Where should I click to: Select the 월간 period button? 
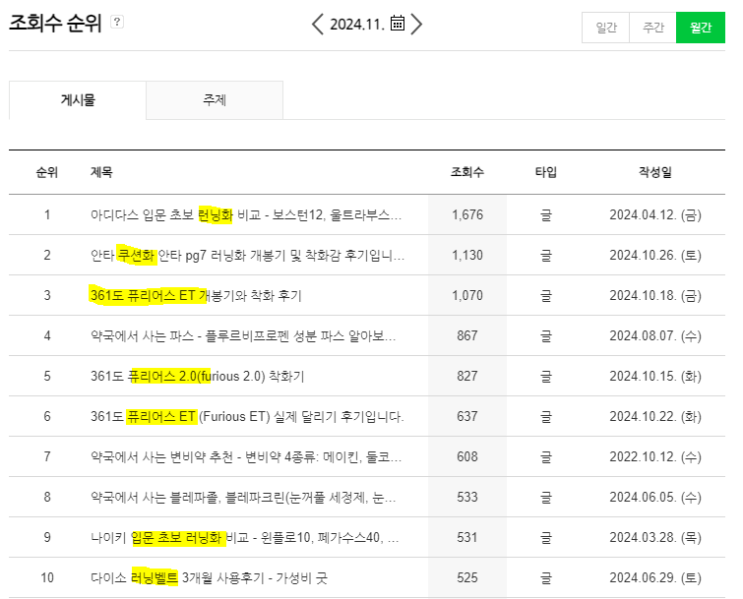[x=700, y=27]
